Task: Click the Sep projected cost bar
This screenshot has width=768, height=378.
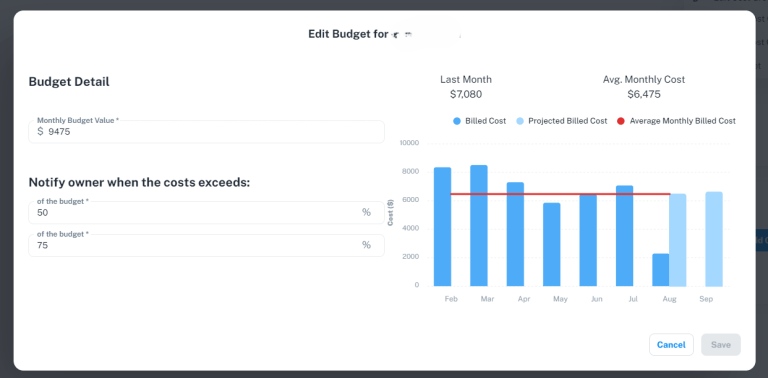Action: (x=714, y=239)
